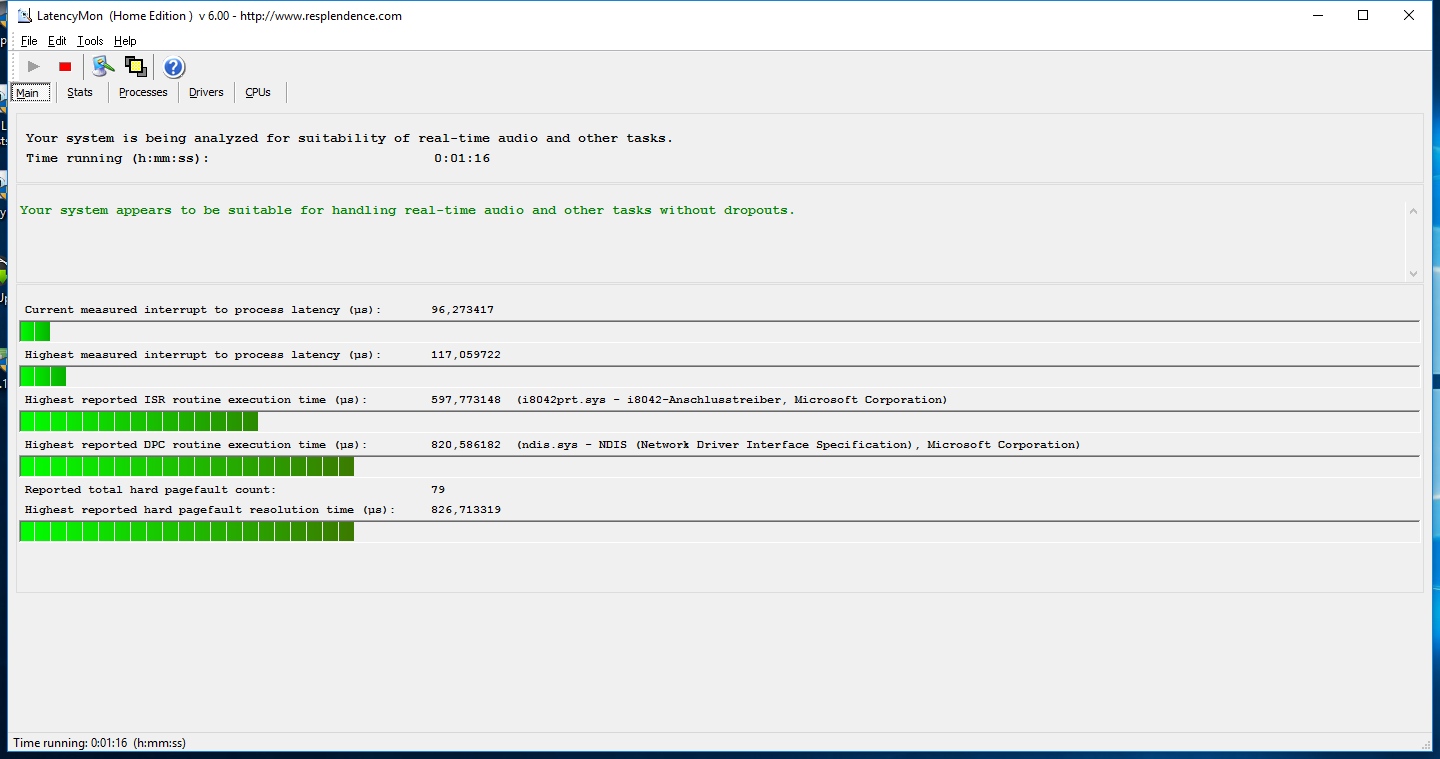Click the highest DPC routine execution bar
Image resolution: width=1440 pixels, height=759 pixels.
[x=187, y=466]
